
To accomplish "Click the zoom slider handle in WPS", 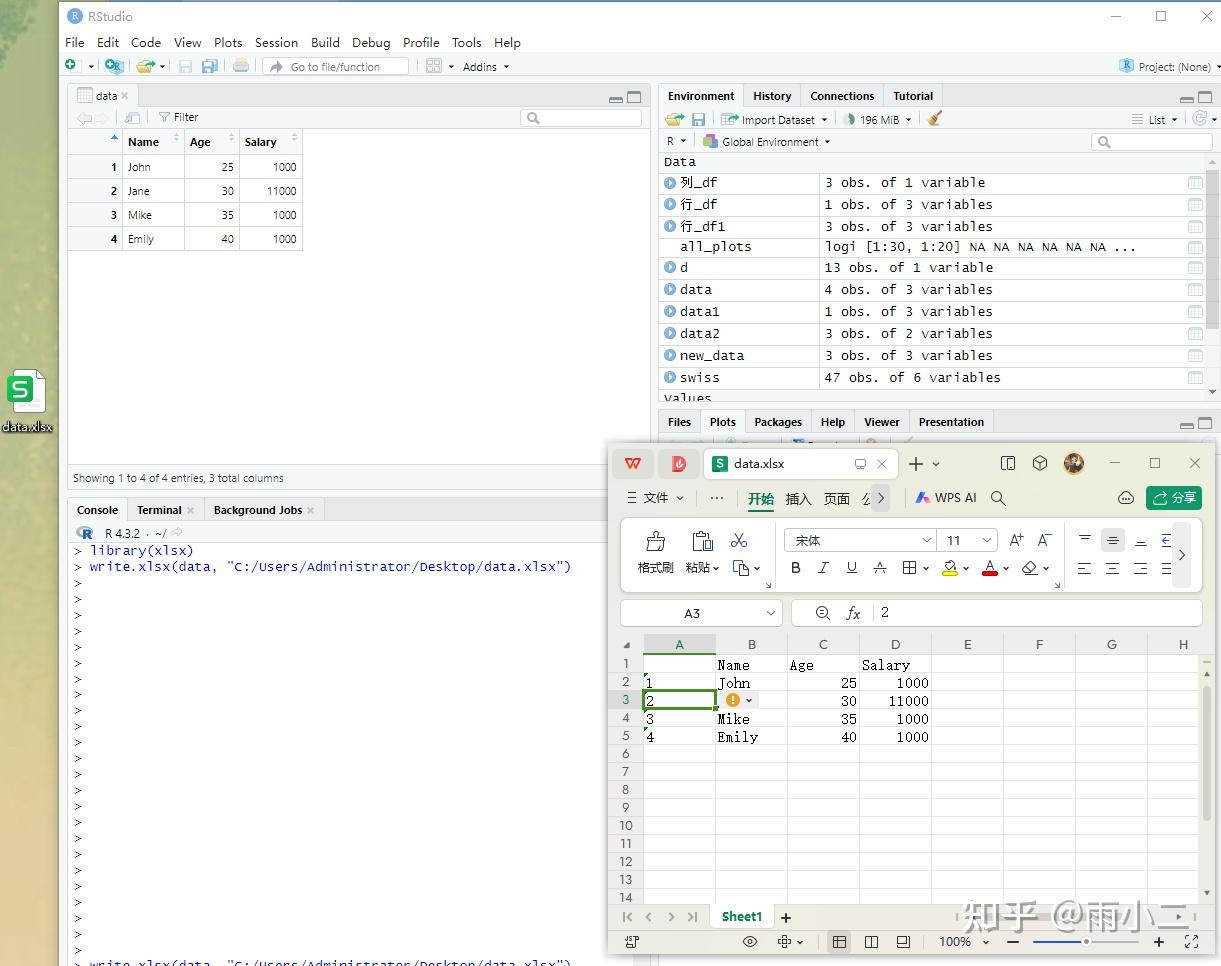I will (x=1086, y=942).
